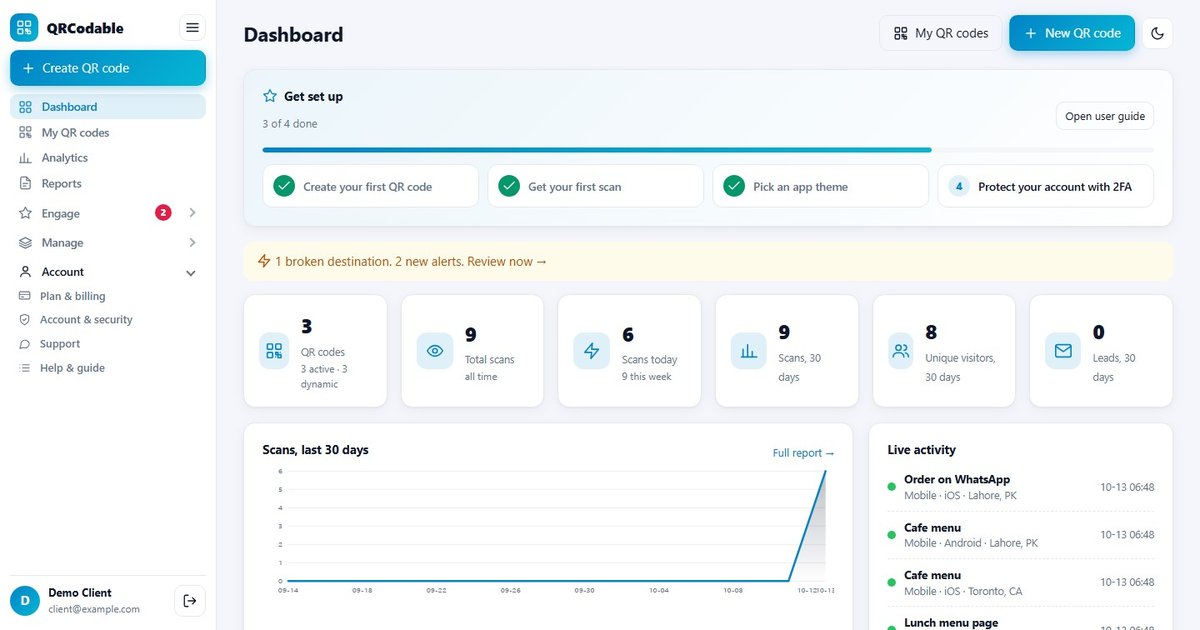Screen dimensions: 1200x630
Task: Toggle the 'Pick an app theme' checkmark
Action: (x=734, y=186)
